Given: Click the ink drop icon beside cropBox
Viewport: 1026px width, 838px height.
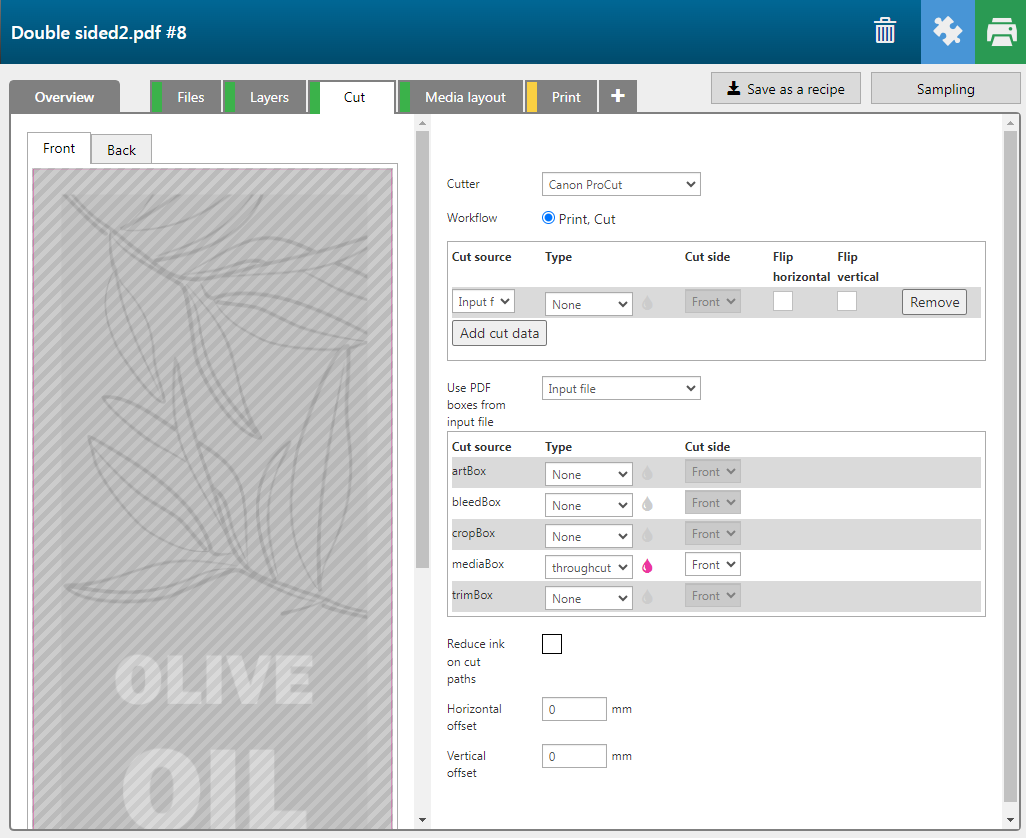Looking at the screenshot, I should click(647, 536).
